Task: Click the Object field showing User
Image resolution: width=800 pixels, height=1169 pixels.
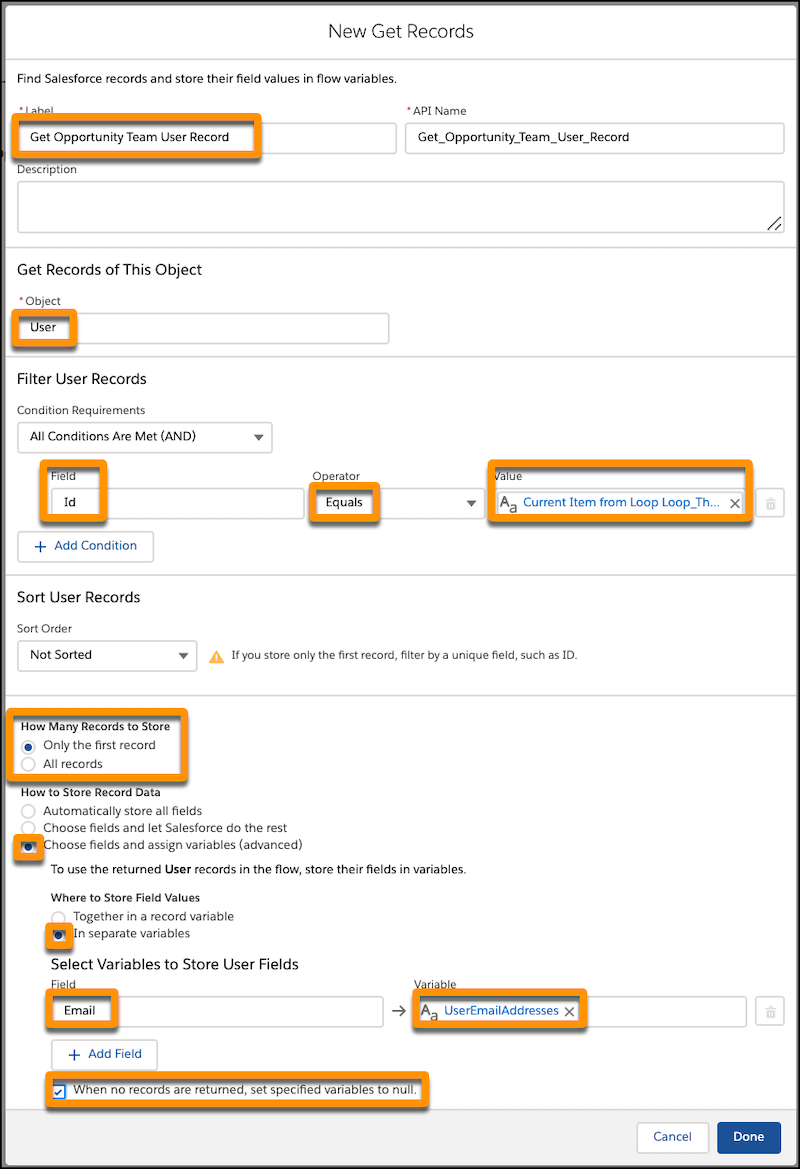Action: [x=203, y=328]
